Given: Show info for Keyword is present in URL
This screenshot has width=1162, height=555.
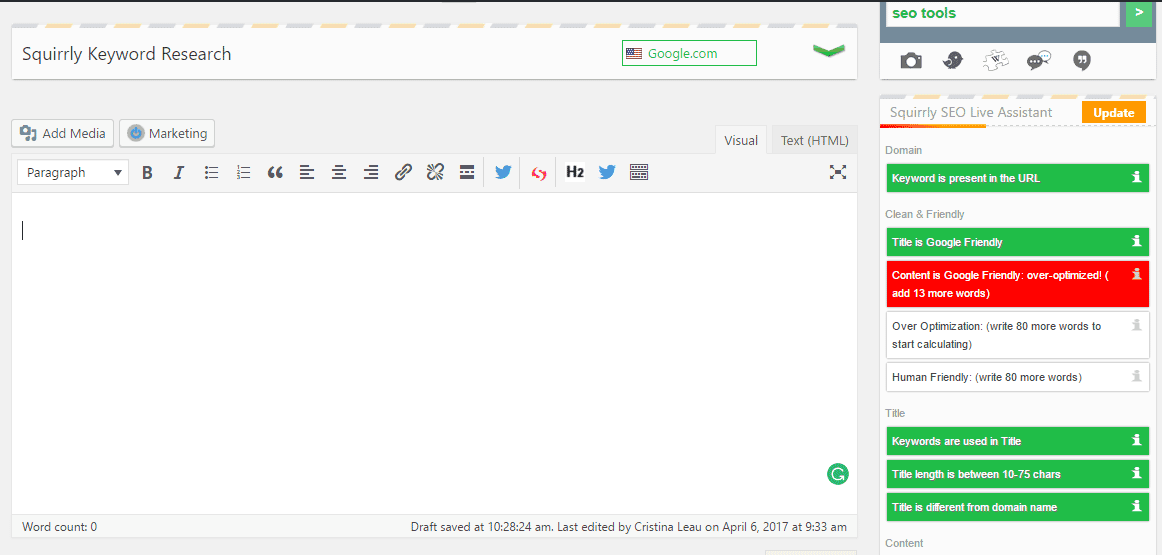Looking at the screenshot, I should (1136, 177).
